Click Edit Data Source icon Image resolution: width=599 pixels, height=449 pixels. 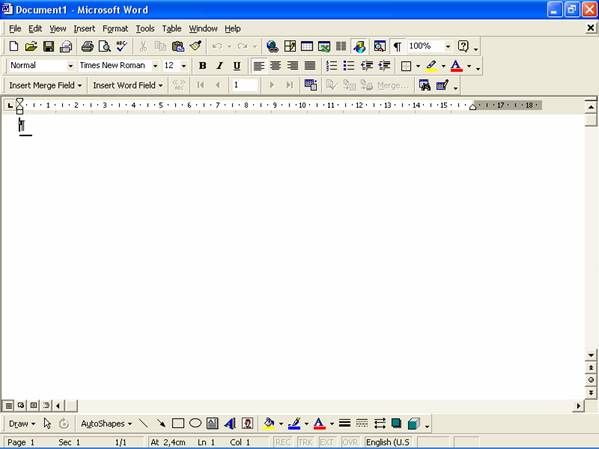click(x=442, y=85)
